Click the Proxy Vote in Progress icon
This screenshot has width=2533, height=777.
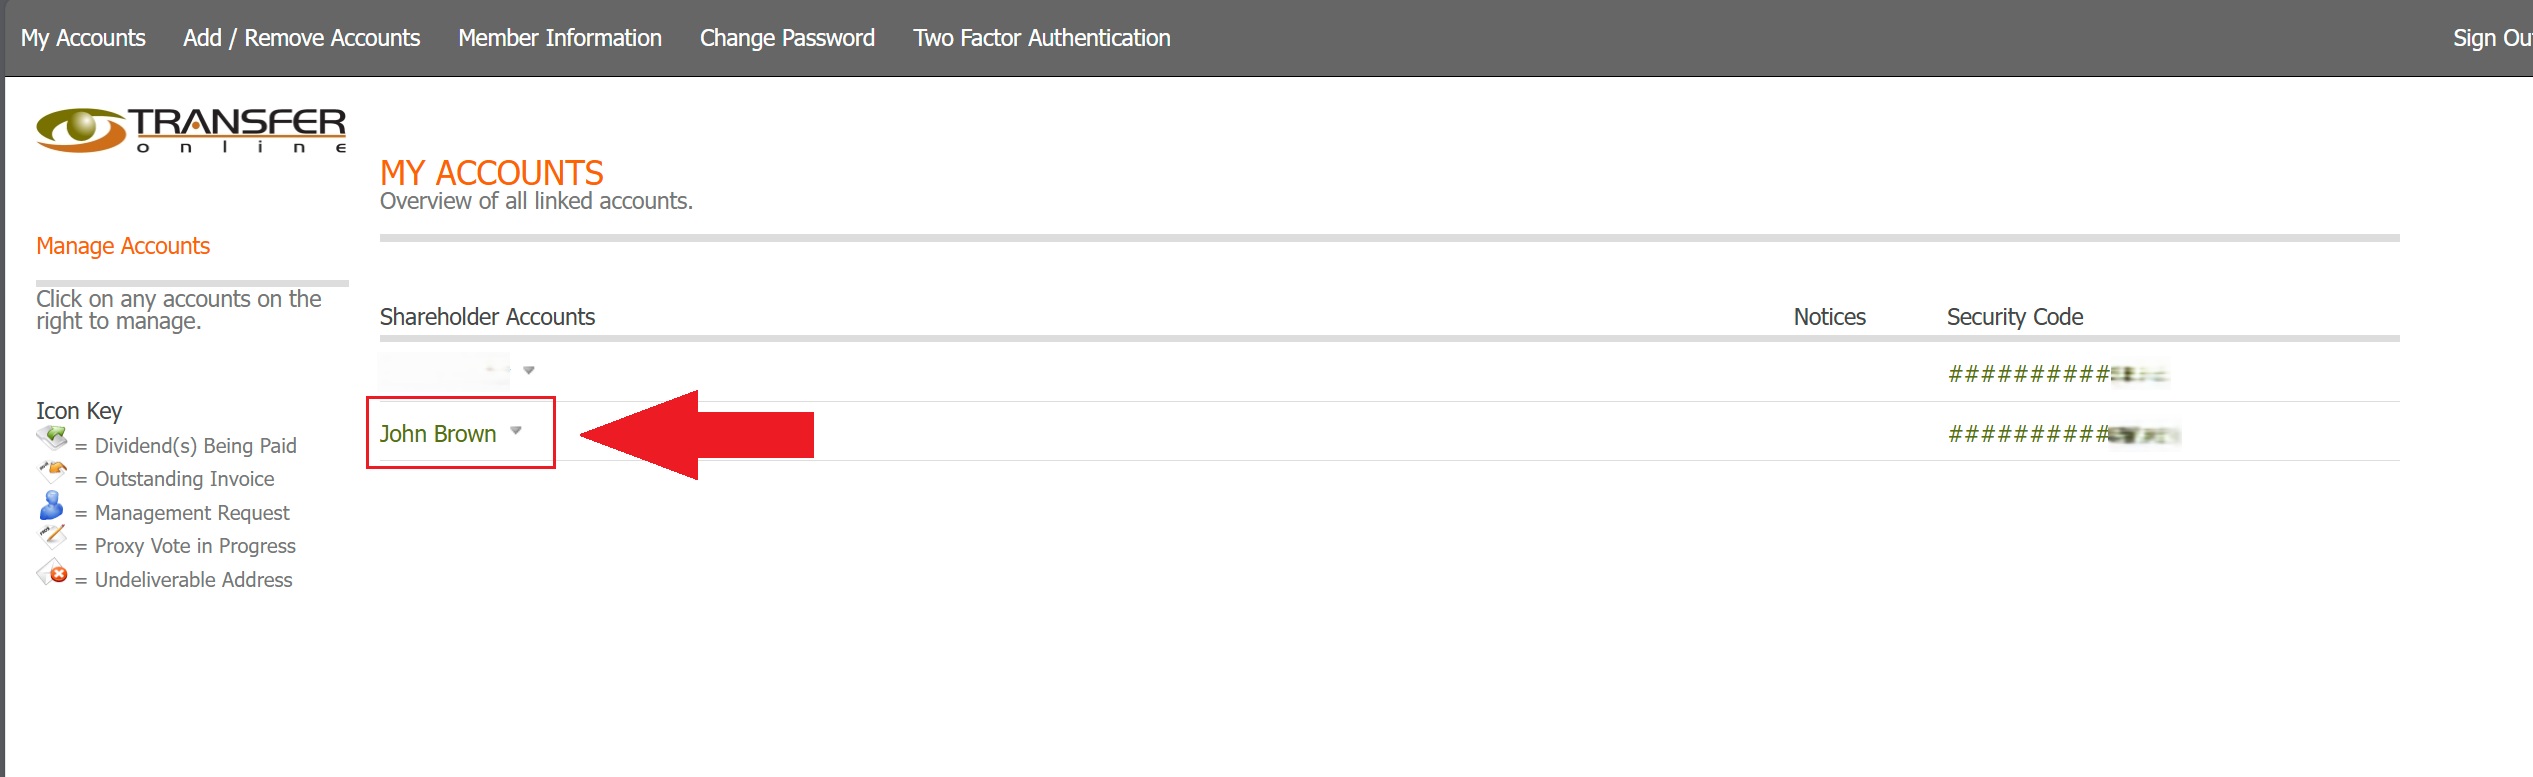[52, 538]
